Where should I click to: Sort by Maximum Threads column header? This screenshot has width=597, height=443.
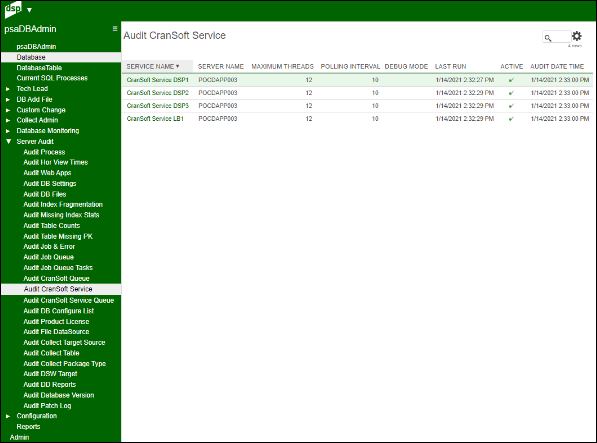pos(283,66)
